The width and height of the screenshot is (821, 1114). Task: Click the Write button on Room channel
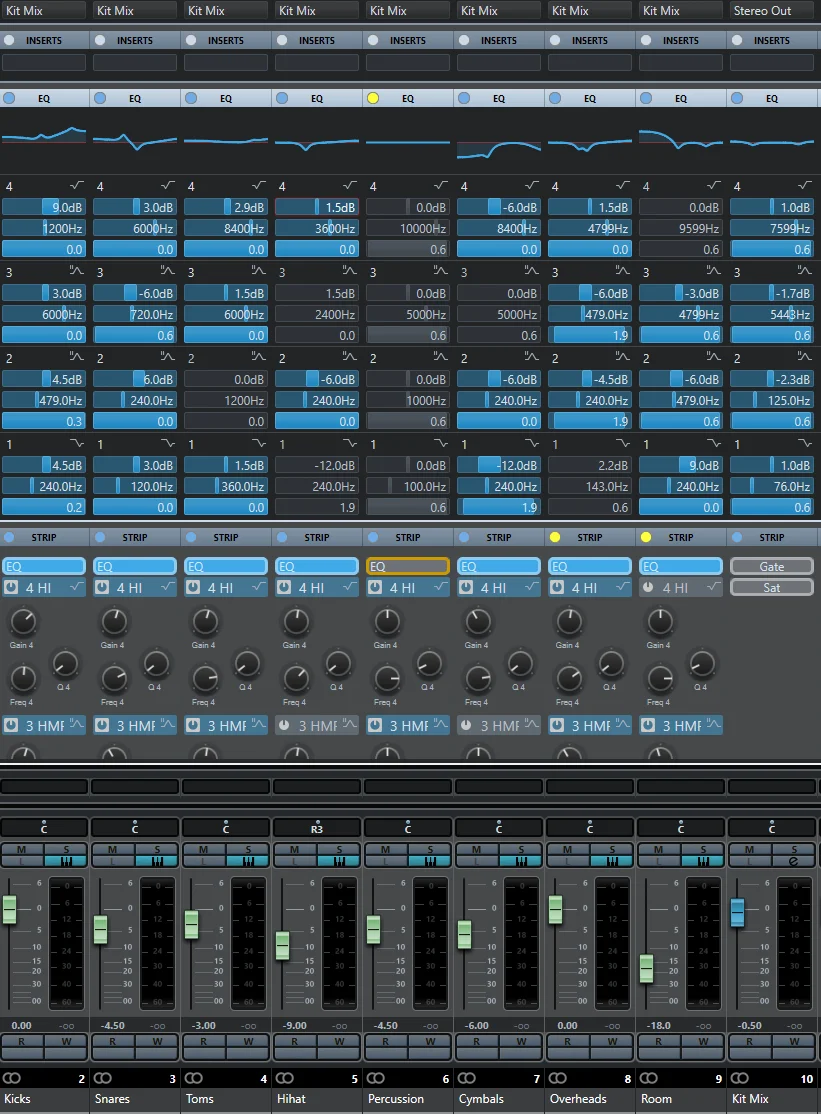coord(703,1042)
